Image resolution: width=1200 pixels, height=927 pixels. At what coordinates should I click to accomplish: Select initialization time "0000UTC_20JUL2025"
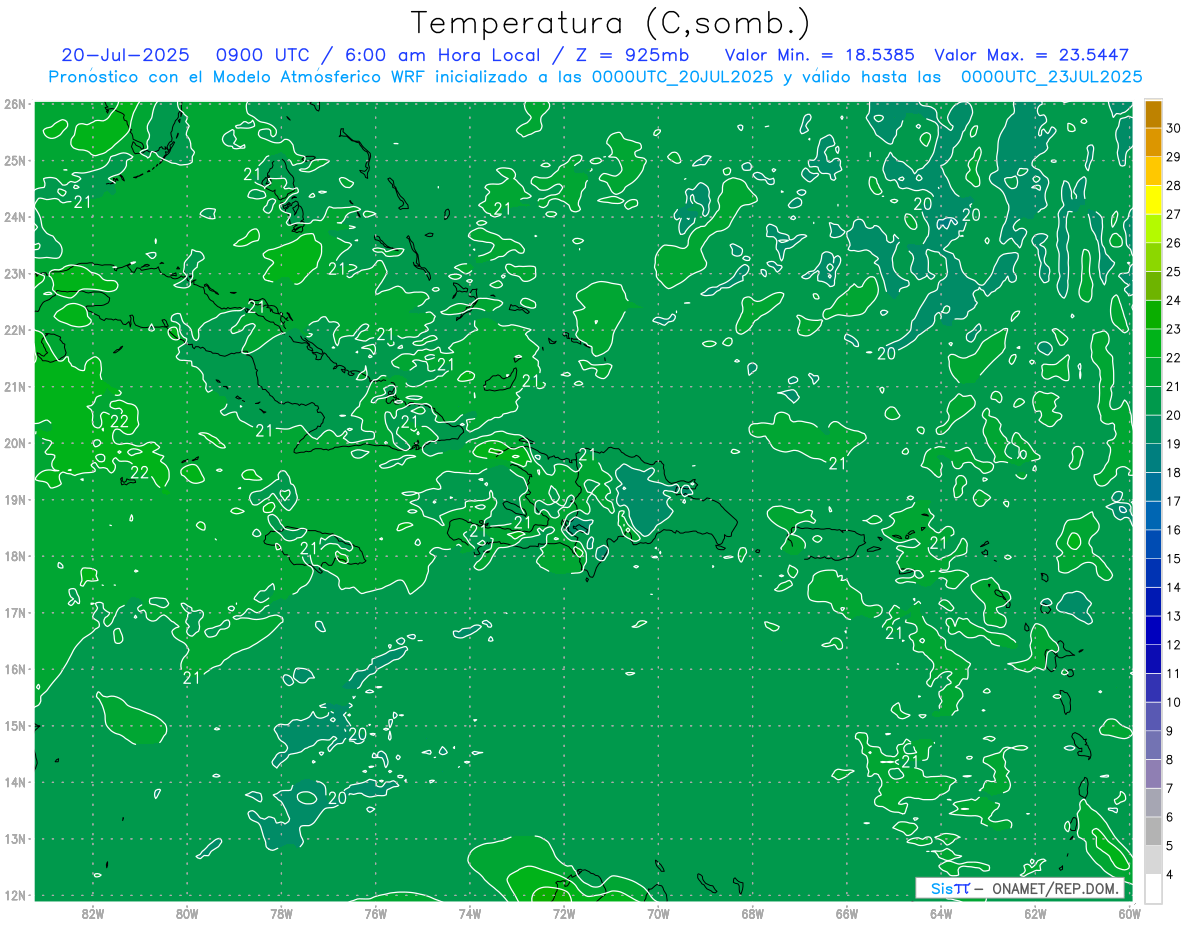click(682, 77)
